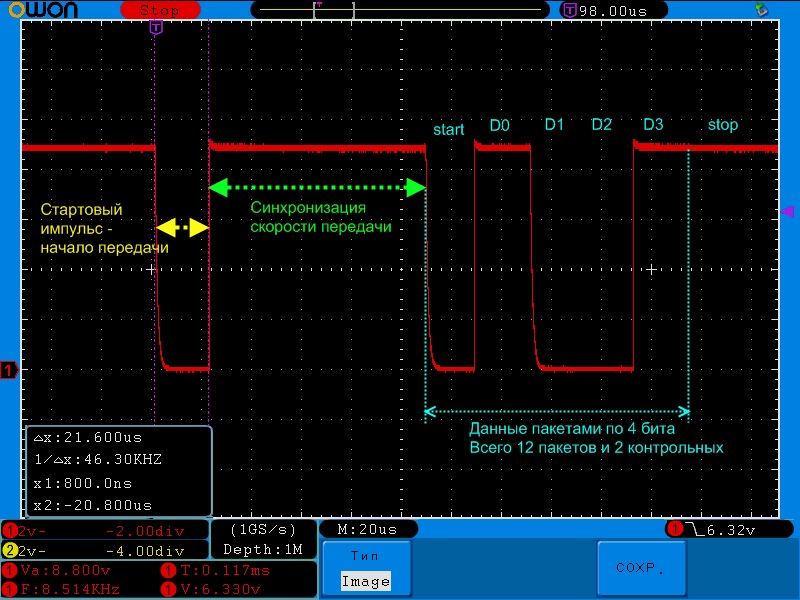The image size is (800, 600).
Task: Select the △x:21.600us cursor readout
Action: coord(88,438)
